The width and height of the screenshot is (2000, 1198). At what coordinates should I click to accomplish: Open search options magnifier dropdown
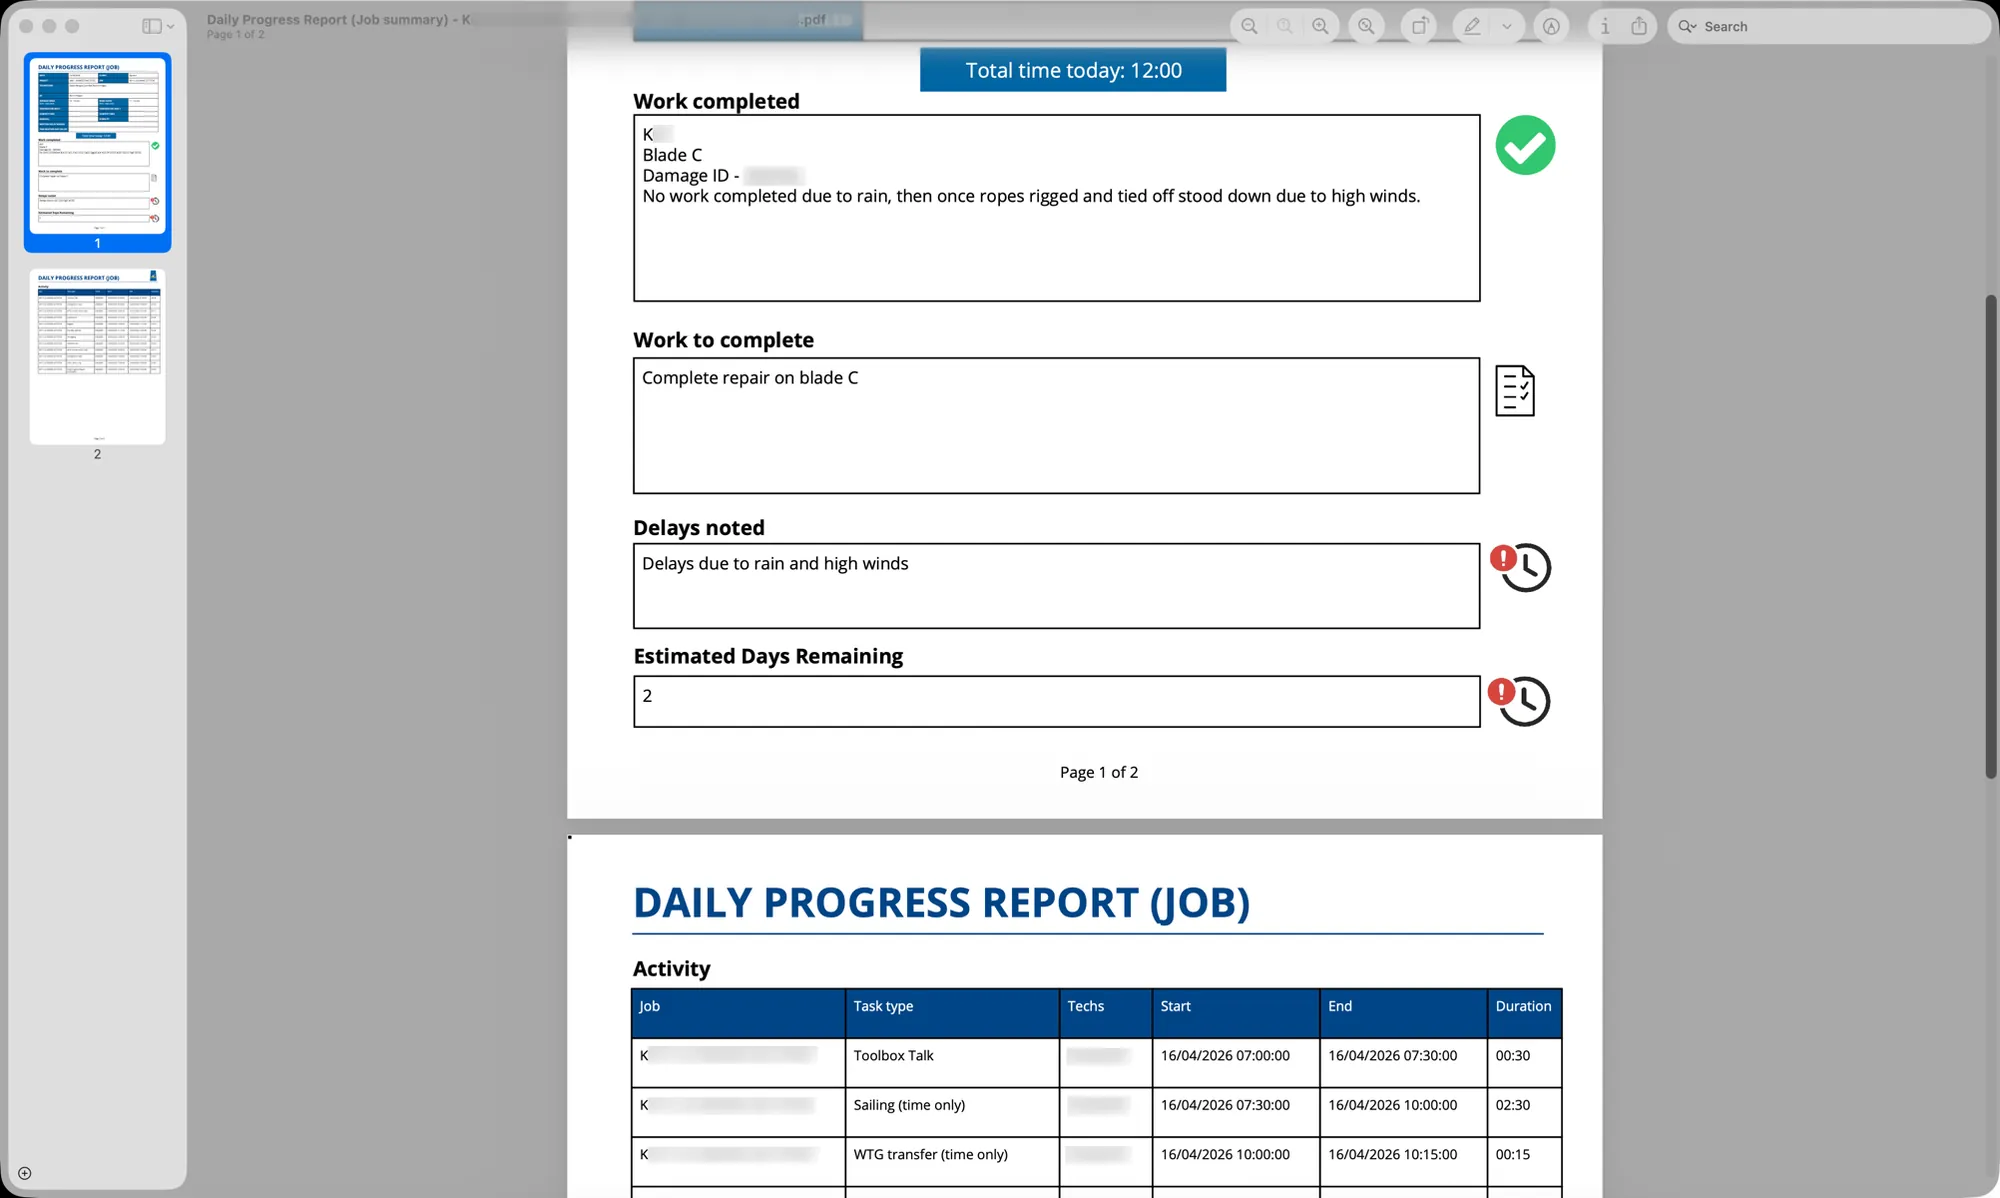click(x=1687, y=27)
